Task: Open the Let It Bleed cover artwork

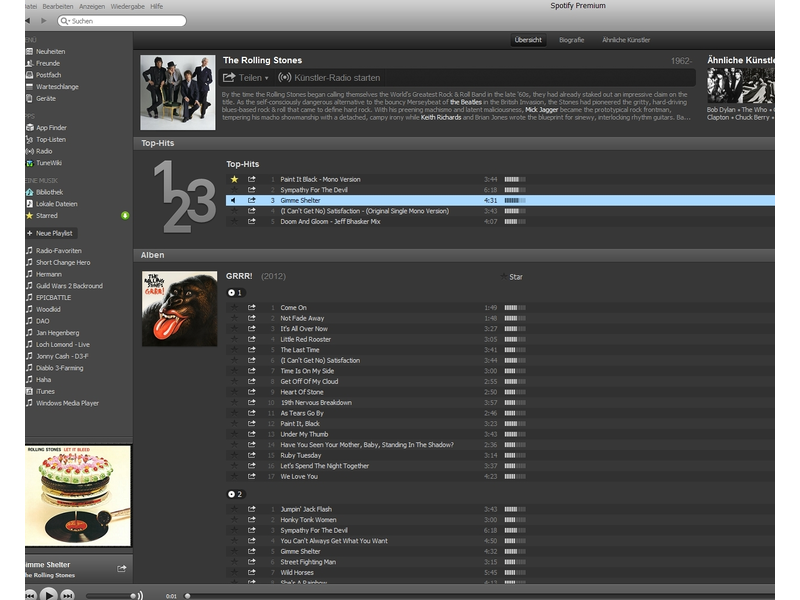Action: click(x=78, y=495)
